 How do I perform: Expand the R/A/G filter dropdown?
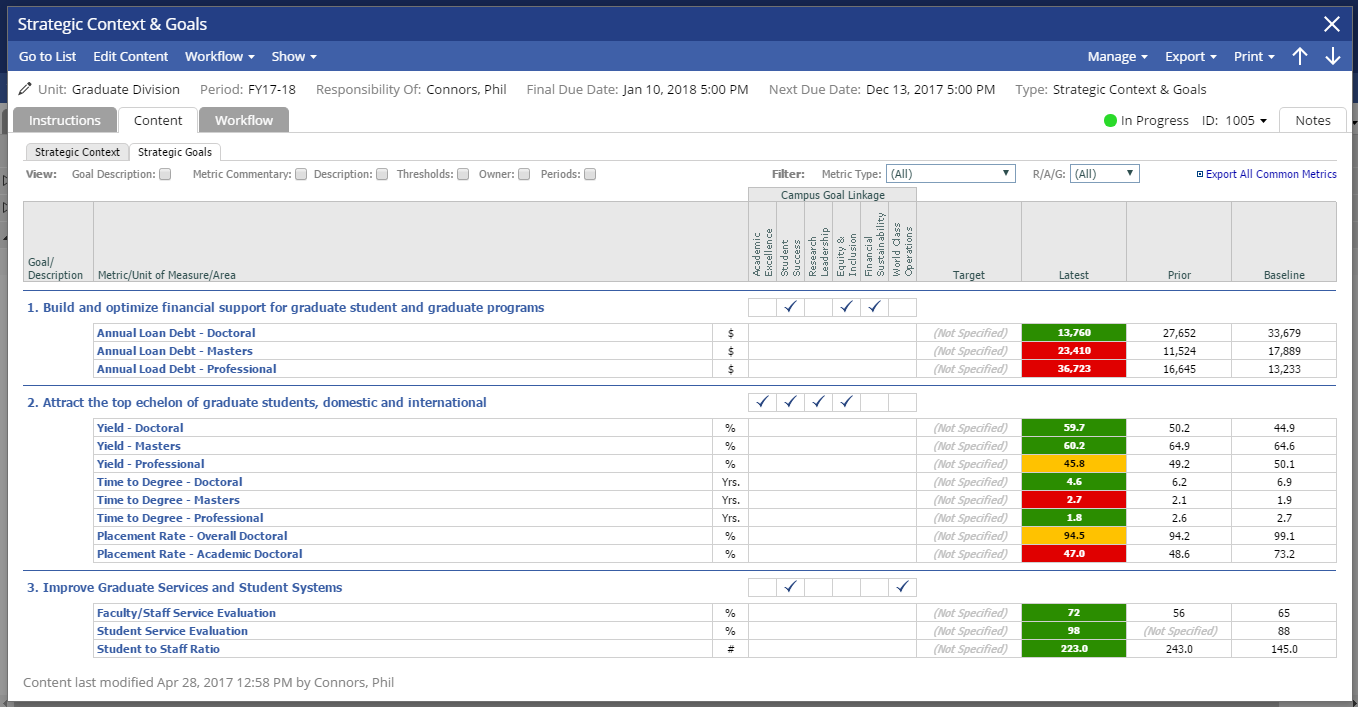[1104, 174]
